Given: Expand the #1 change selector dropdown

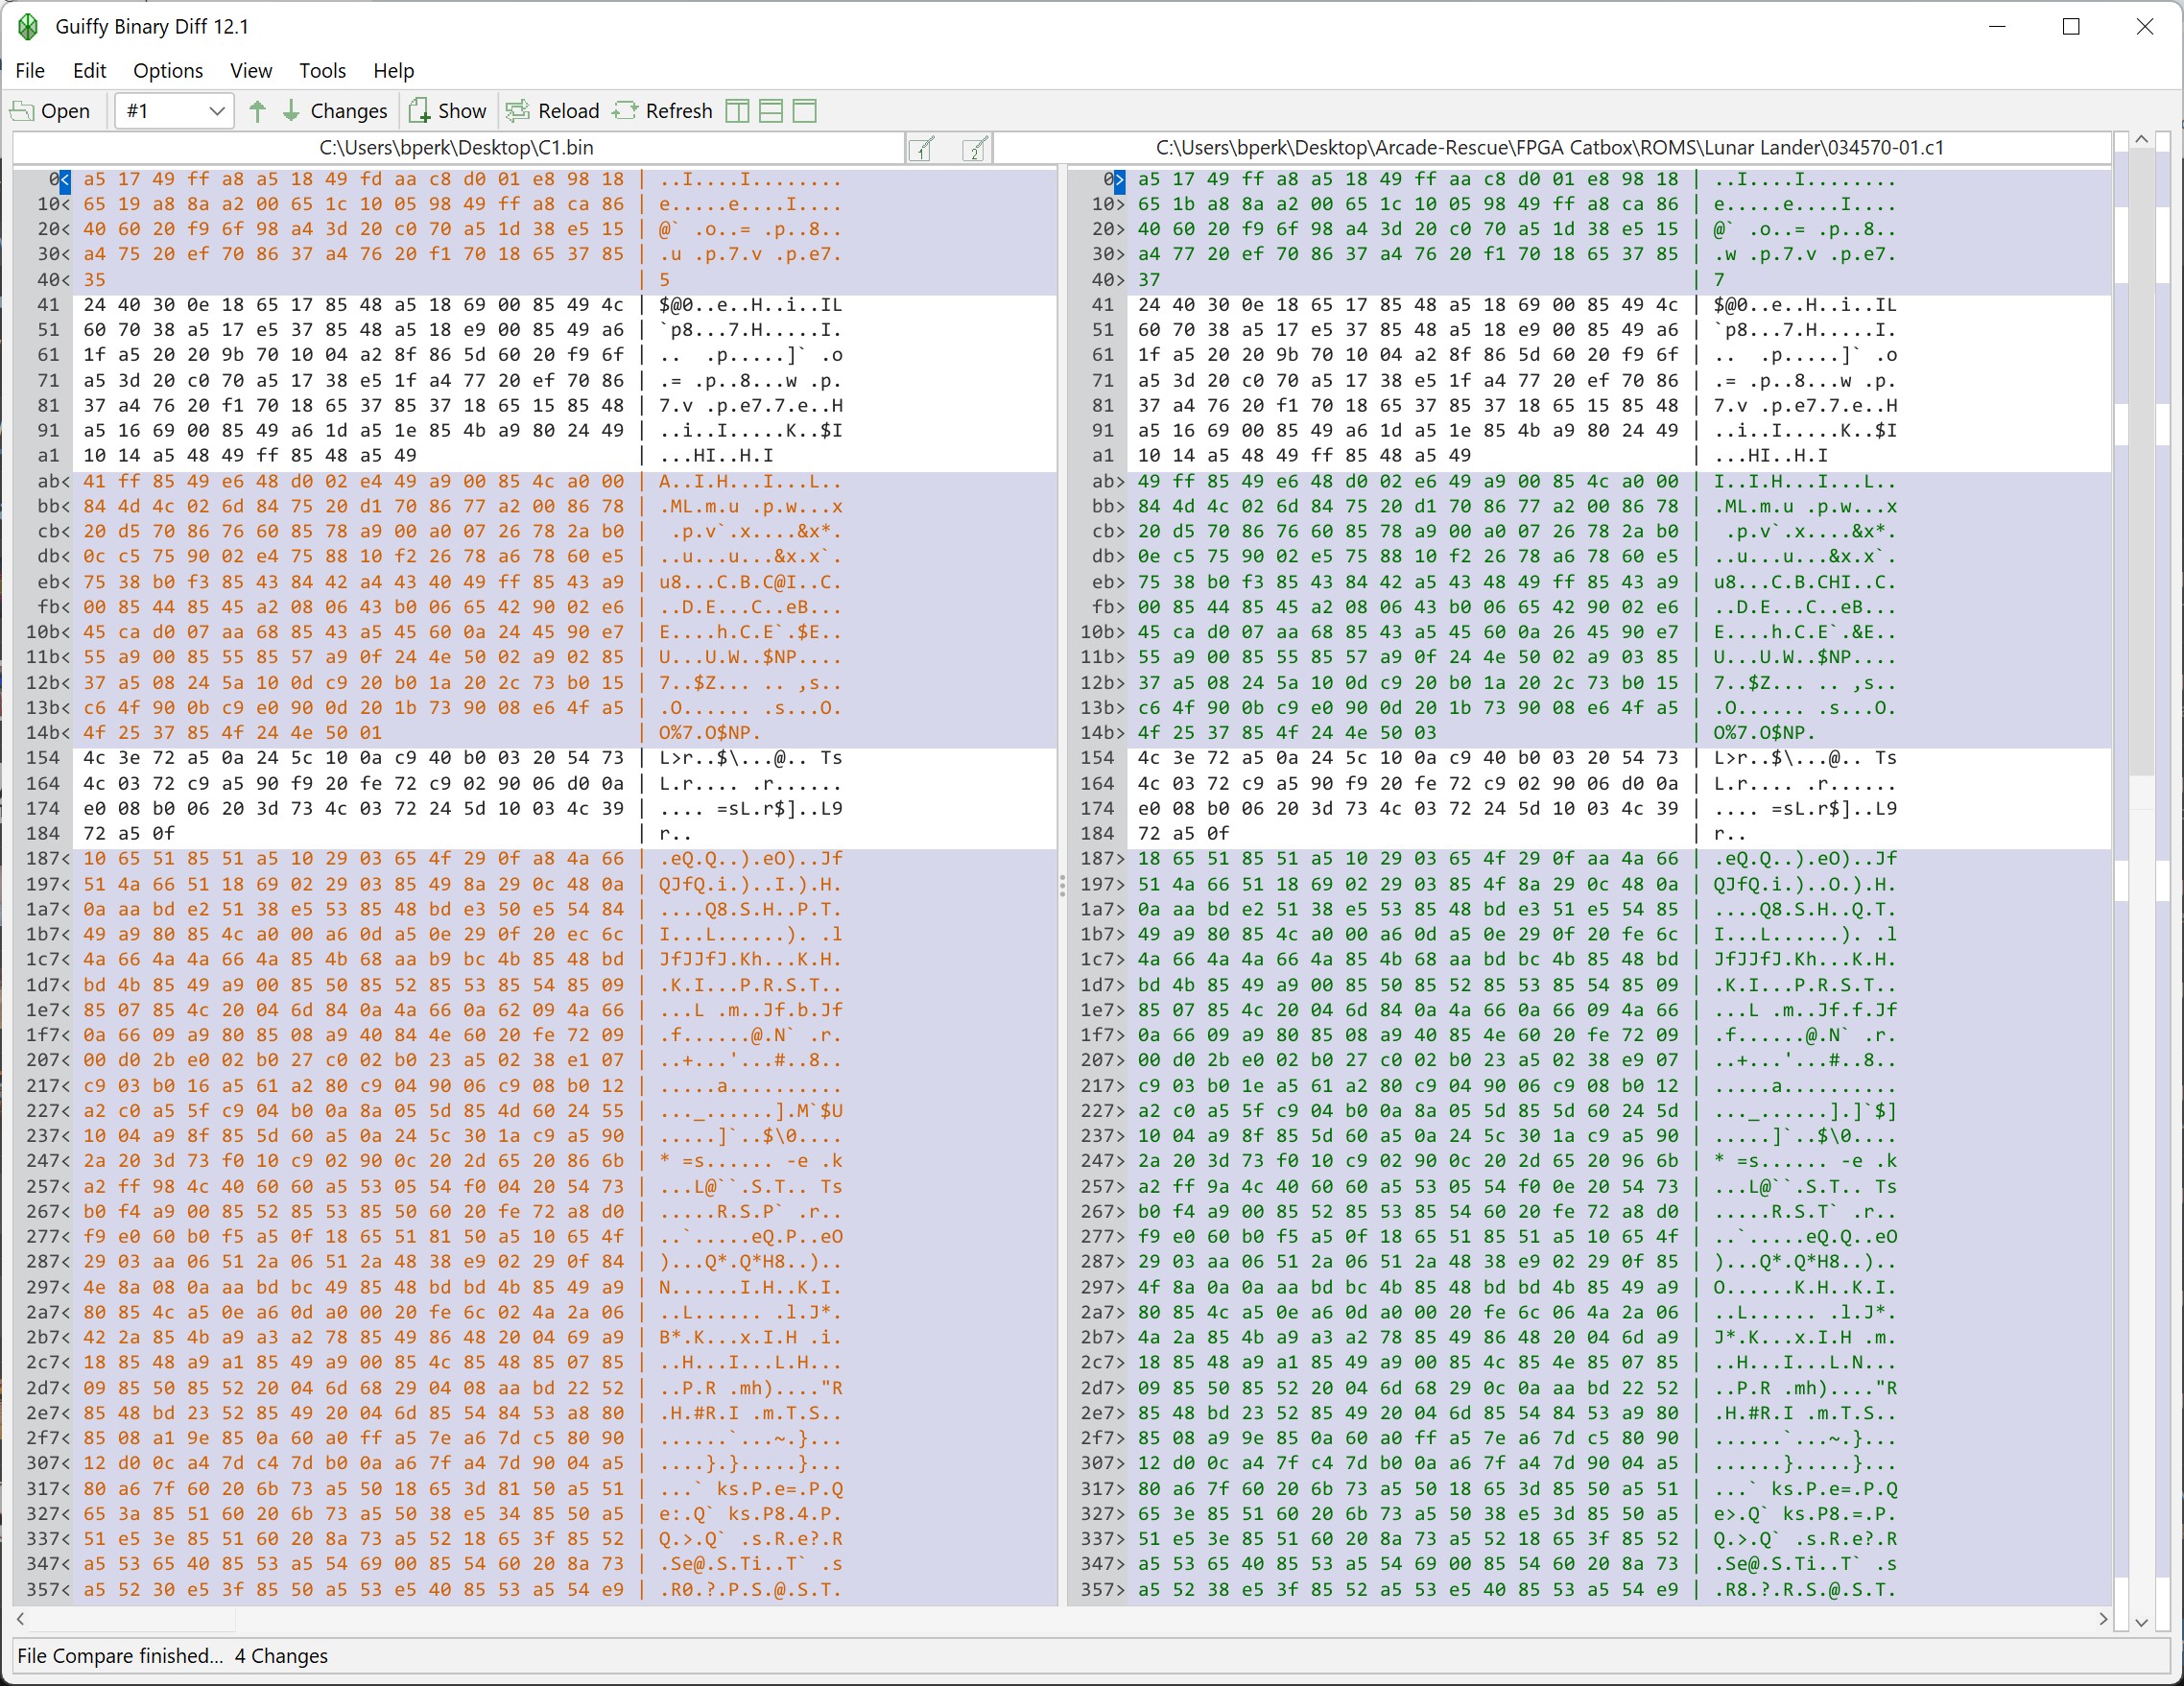Looking at the screenshot, I should 216,111.
